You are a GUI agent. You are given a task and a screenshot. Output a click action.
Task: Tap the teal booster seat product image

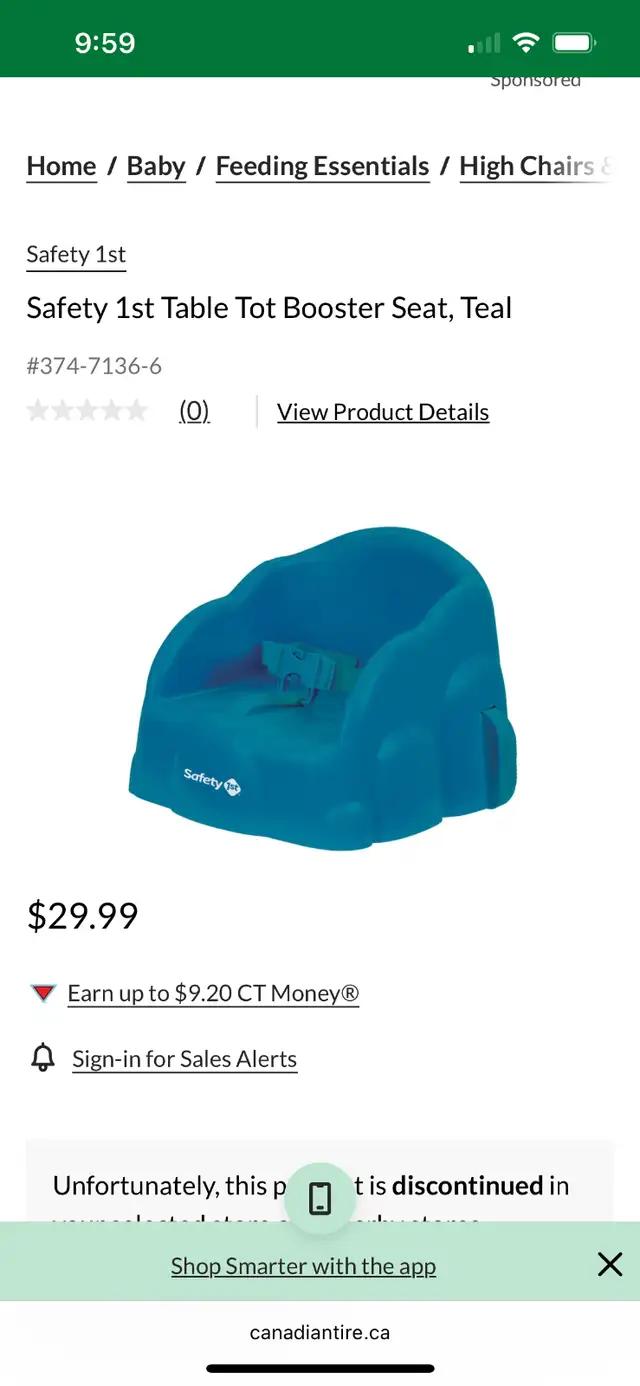click(323, 688)
